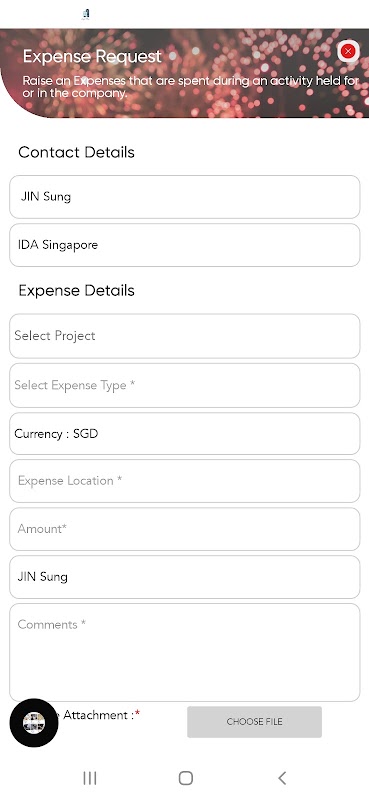
Task: Select the JIN Sung contact name field
Action: point(185,197)
